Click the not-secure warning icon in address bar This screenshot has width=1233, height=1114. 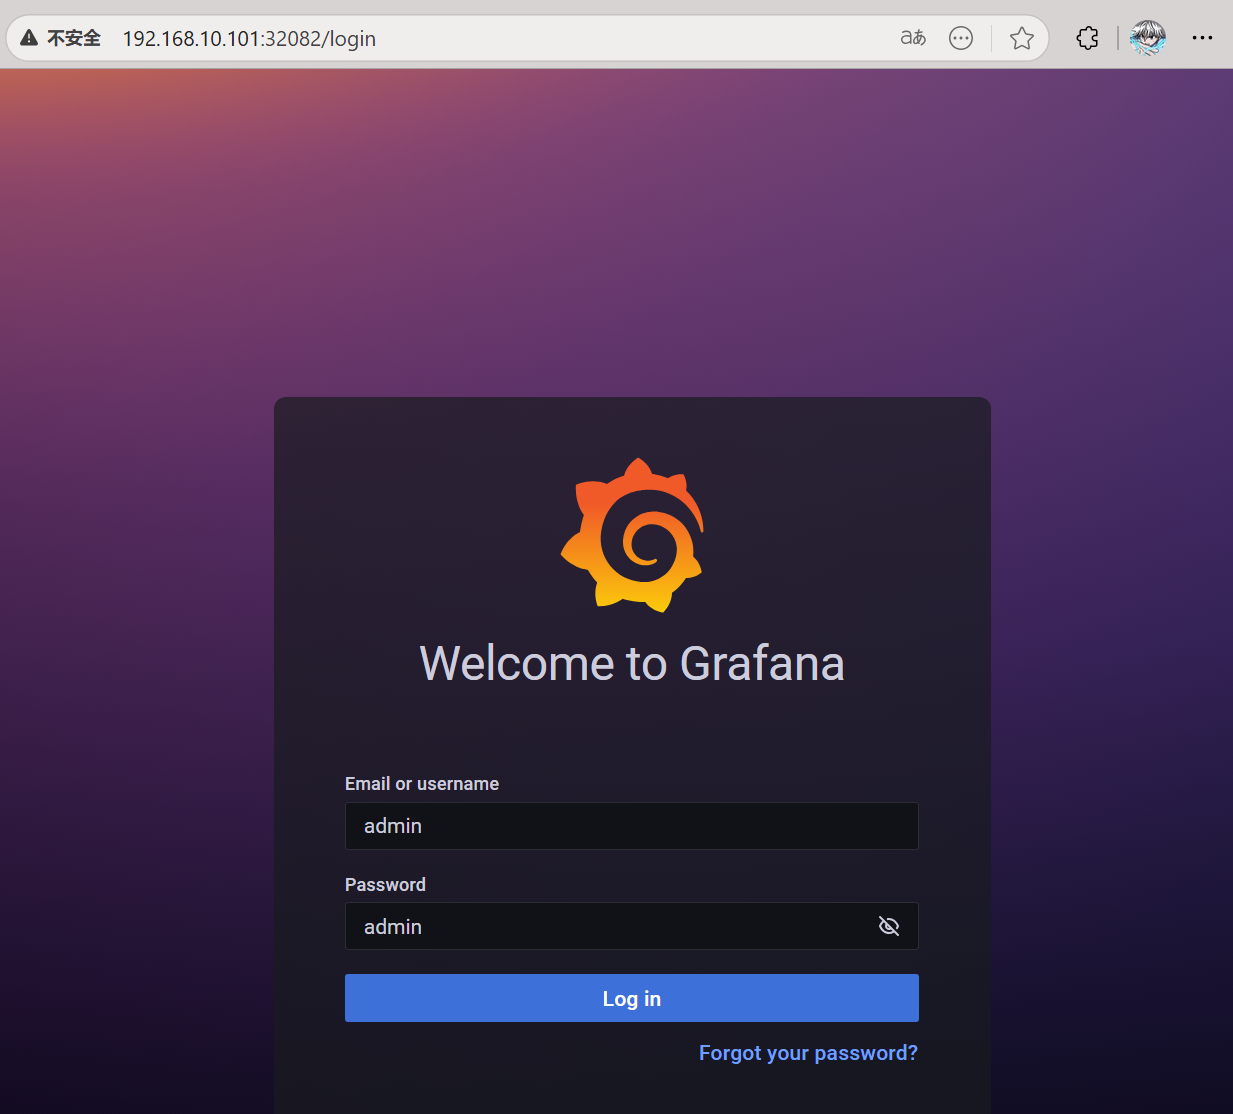[x=29, y=38]
